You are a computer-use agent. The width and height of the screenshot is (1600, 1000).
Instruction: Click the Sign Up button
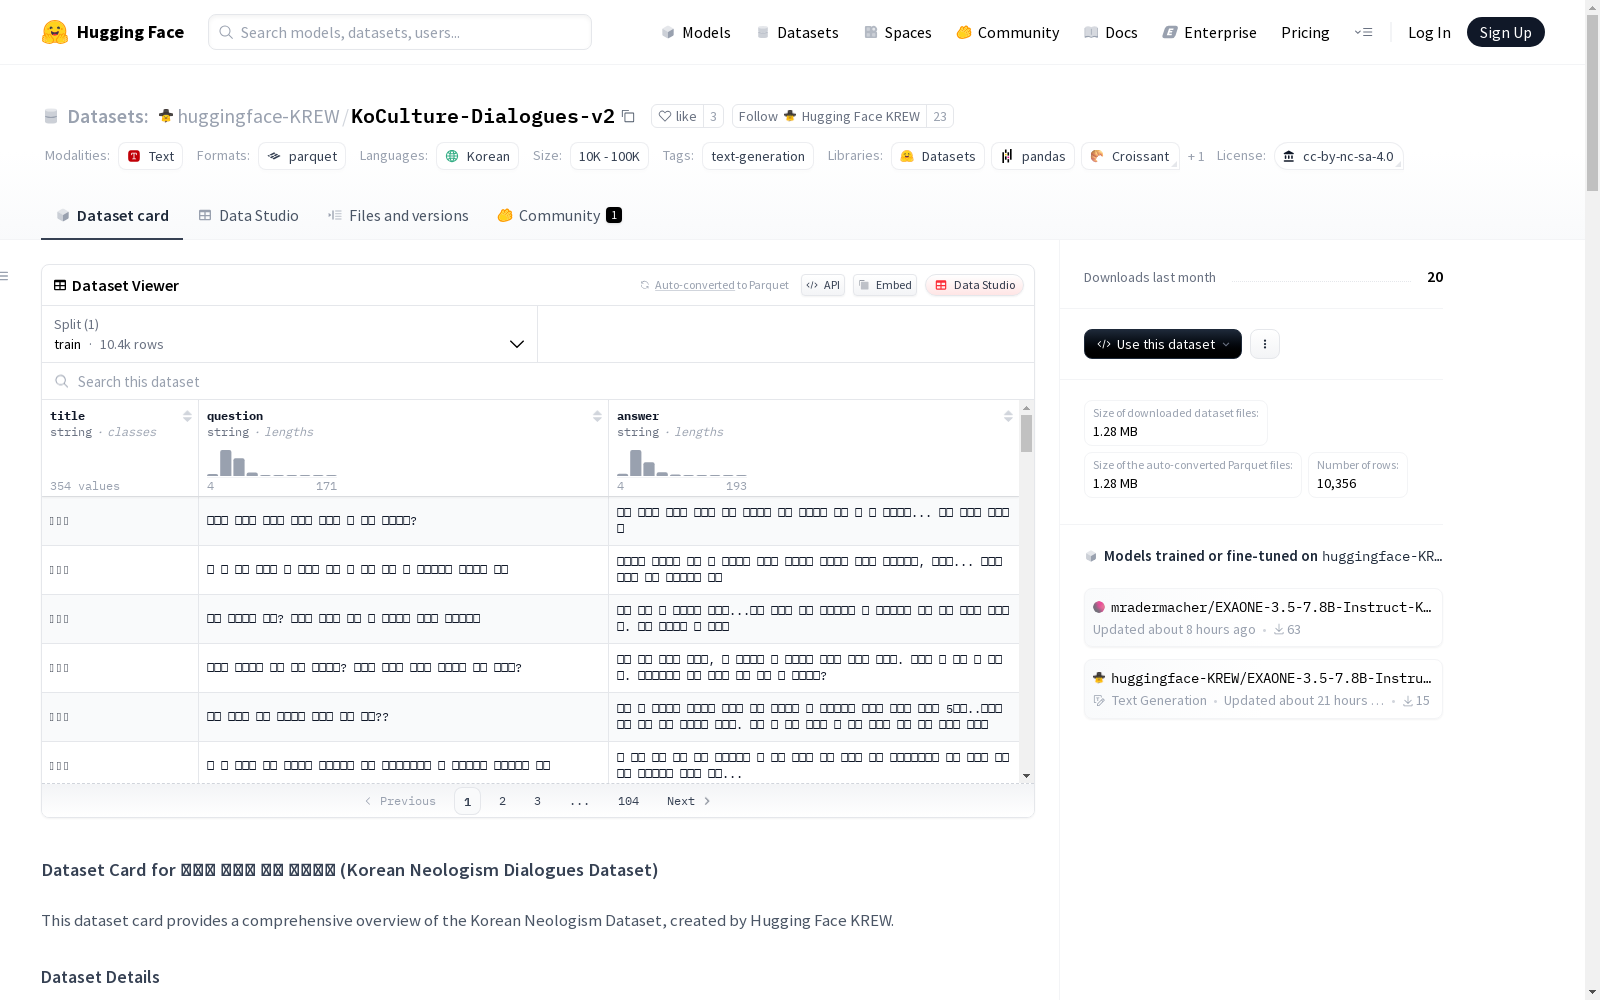[1506, 32]
